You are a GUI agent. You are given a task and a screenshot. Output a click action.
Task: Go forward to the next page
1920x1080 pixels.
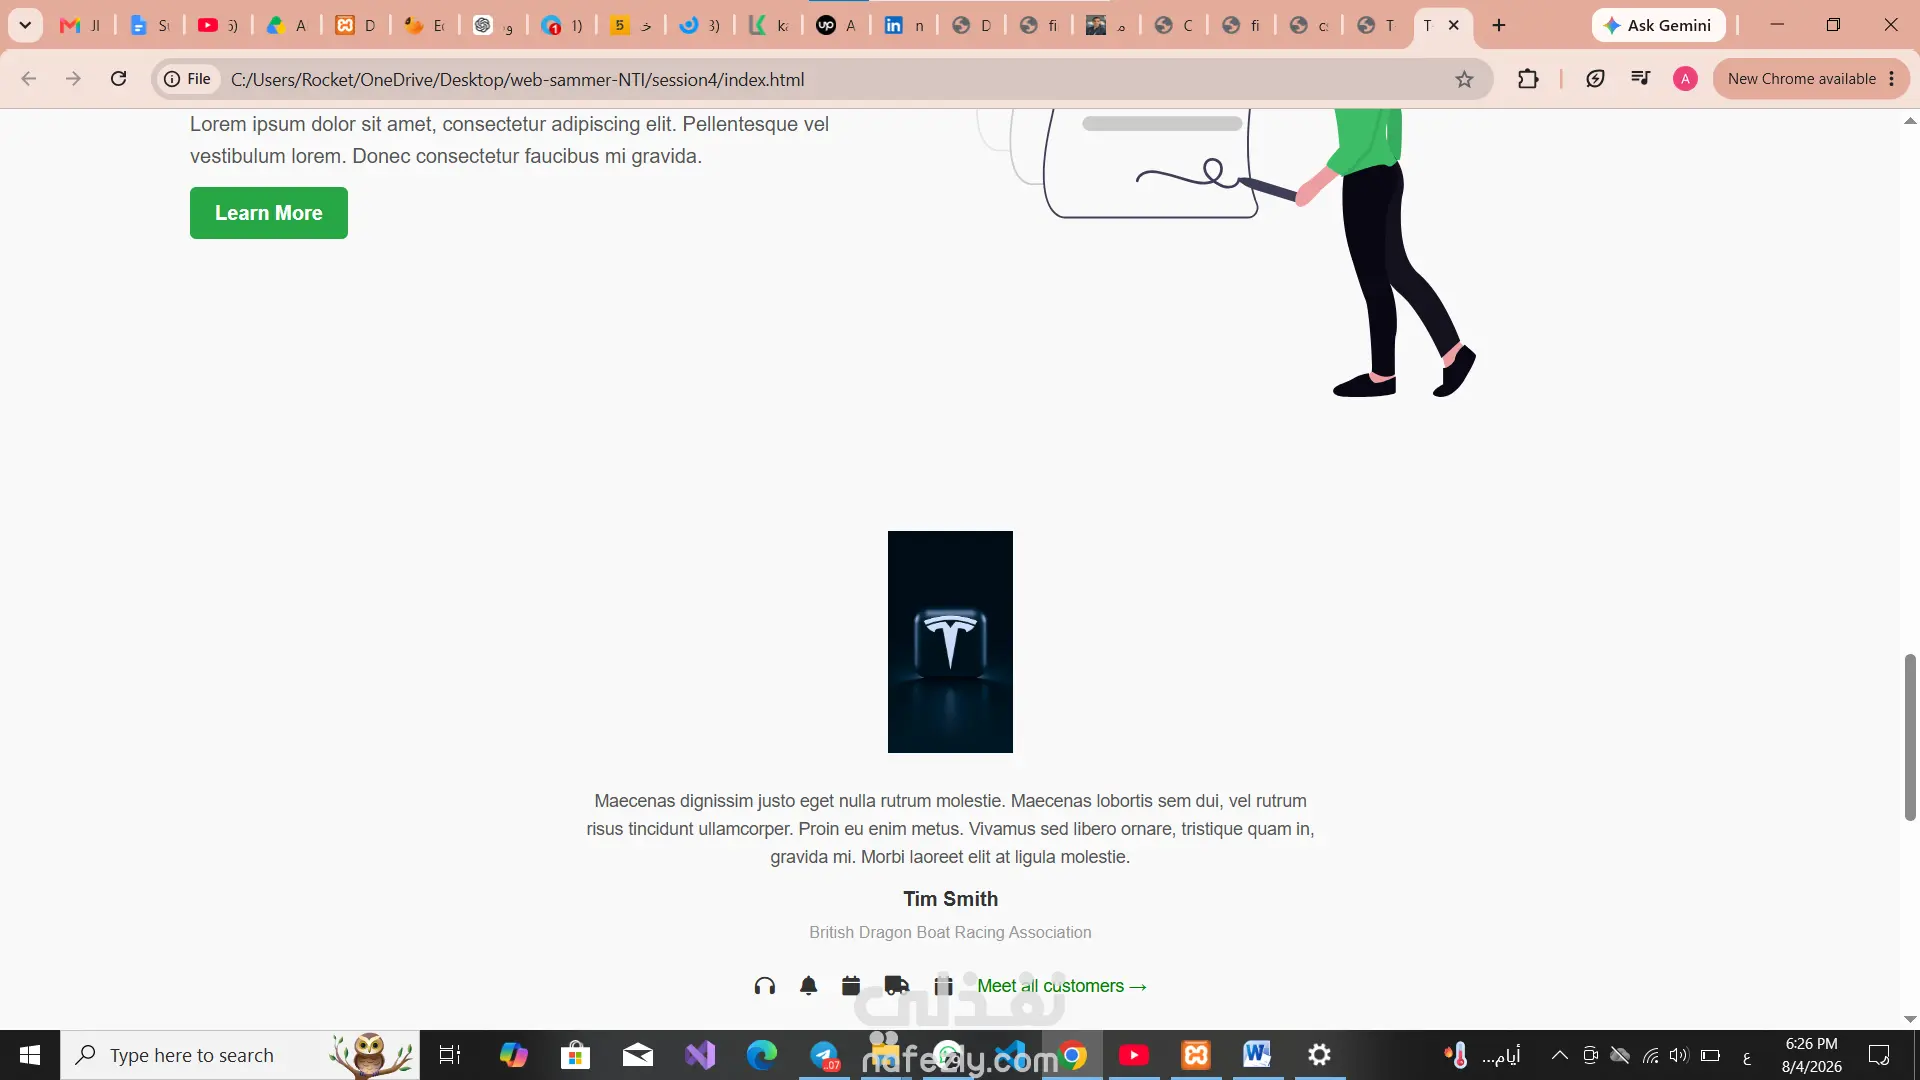[x=73, y=79]
